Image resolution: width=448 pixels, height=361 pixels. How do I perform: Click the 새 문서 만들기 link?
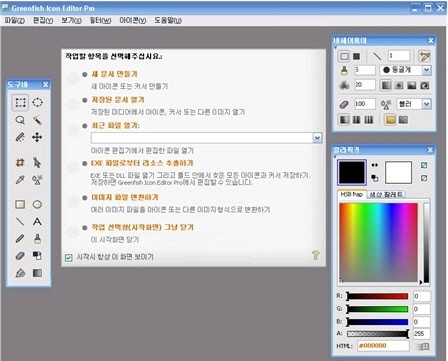(x=114, y=74)
